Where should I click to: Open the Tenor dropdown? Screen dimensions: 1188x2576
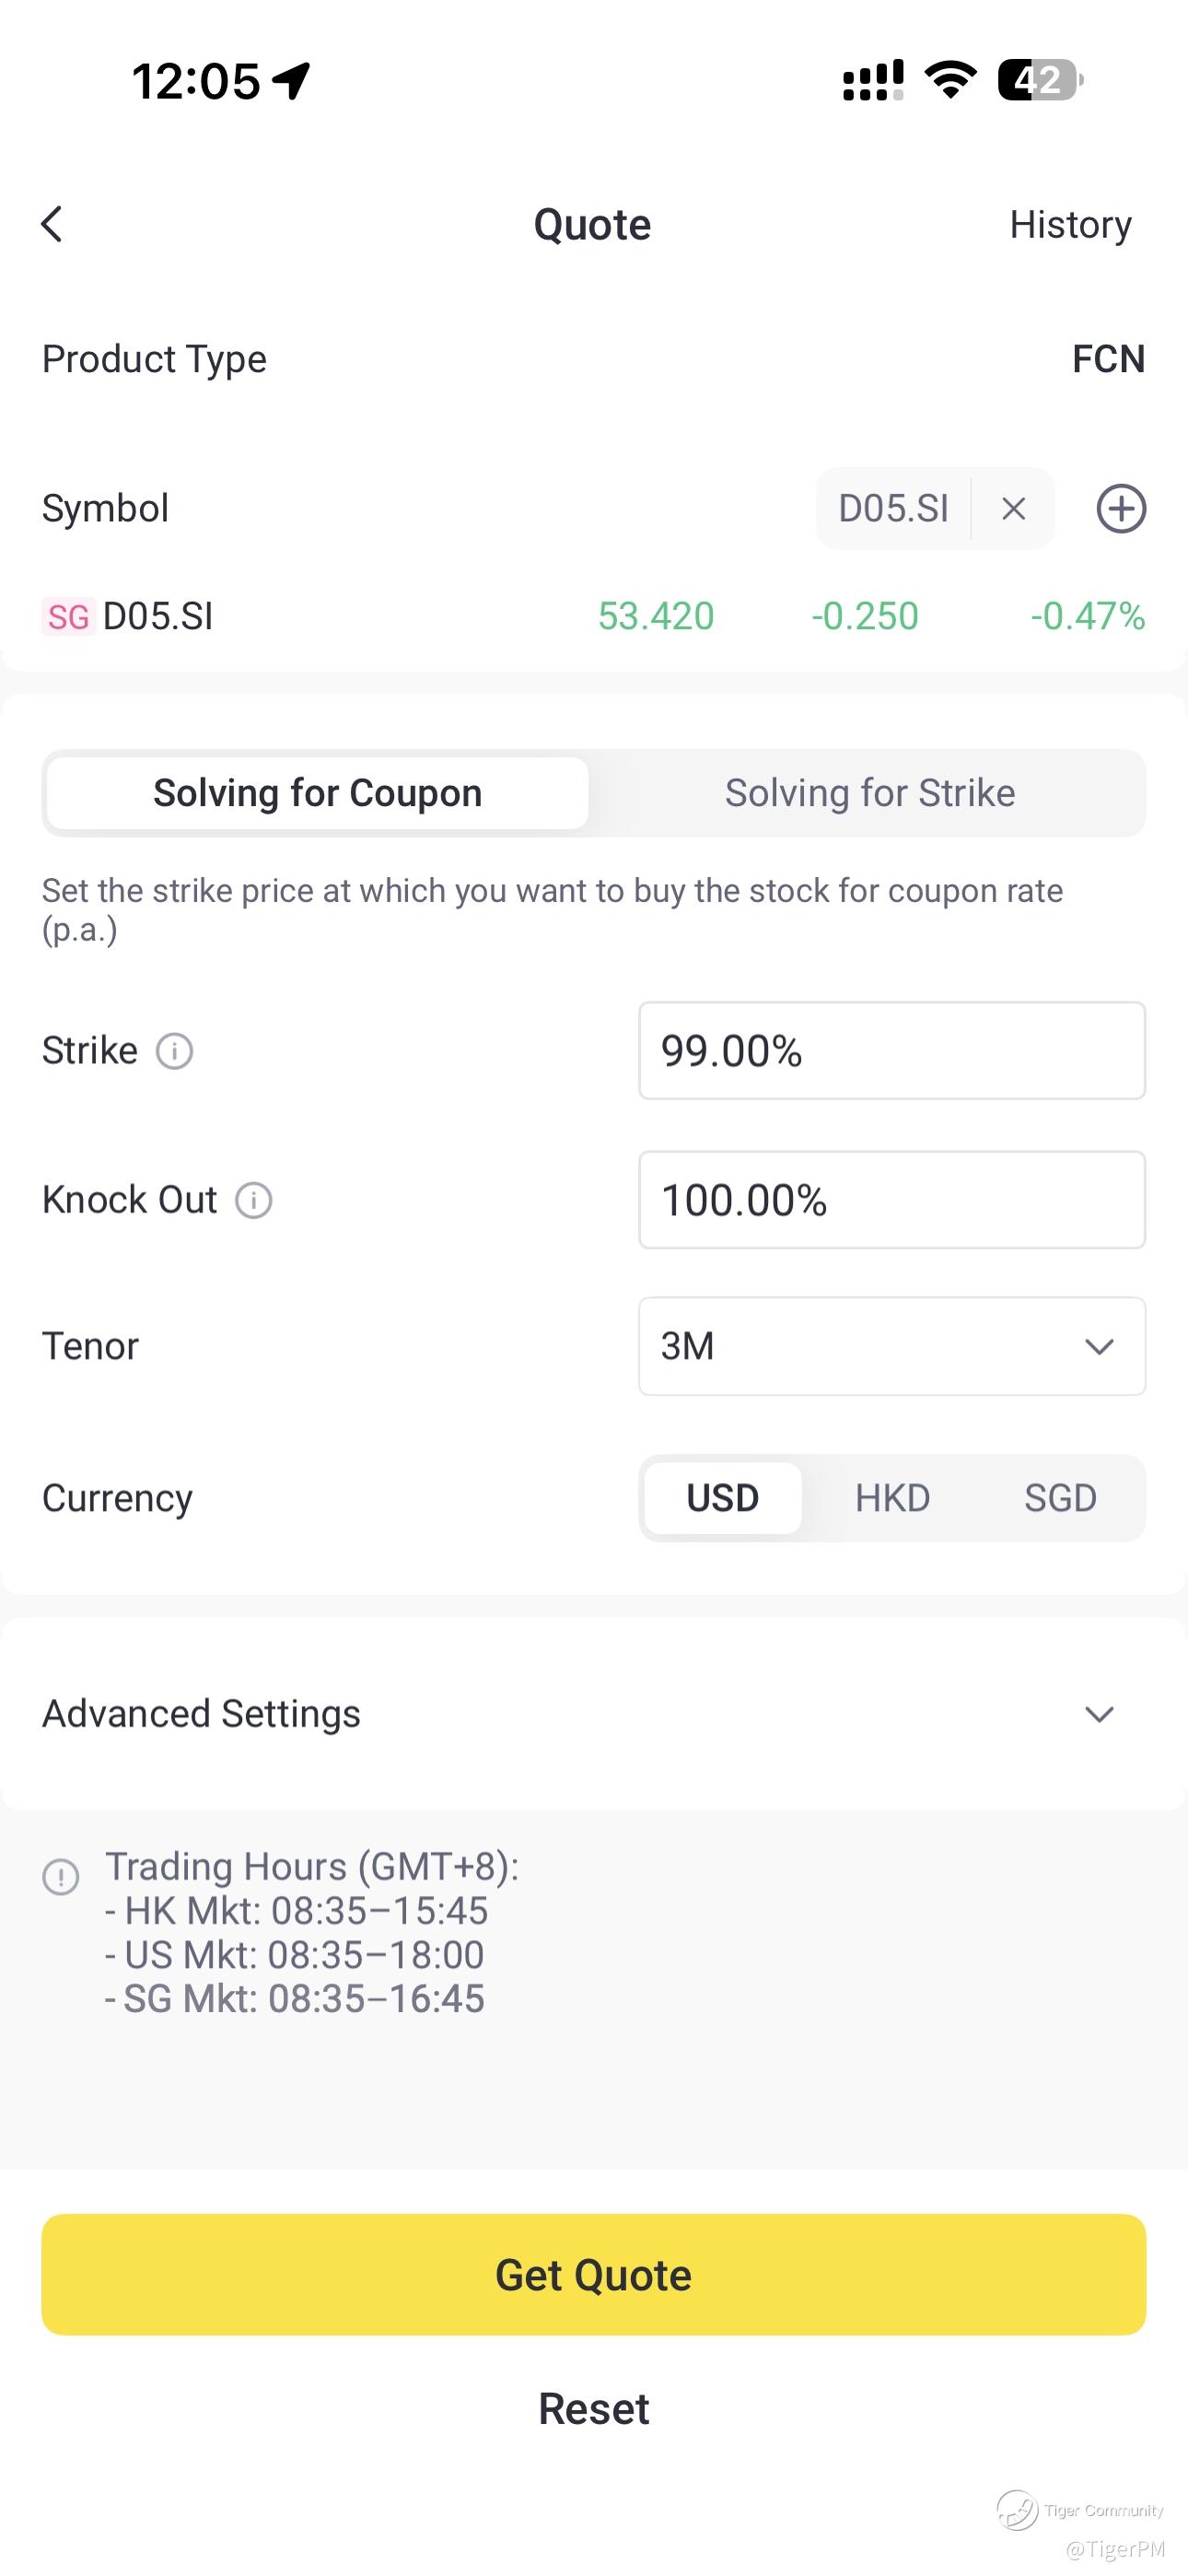click(891, 1346)
